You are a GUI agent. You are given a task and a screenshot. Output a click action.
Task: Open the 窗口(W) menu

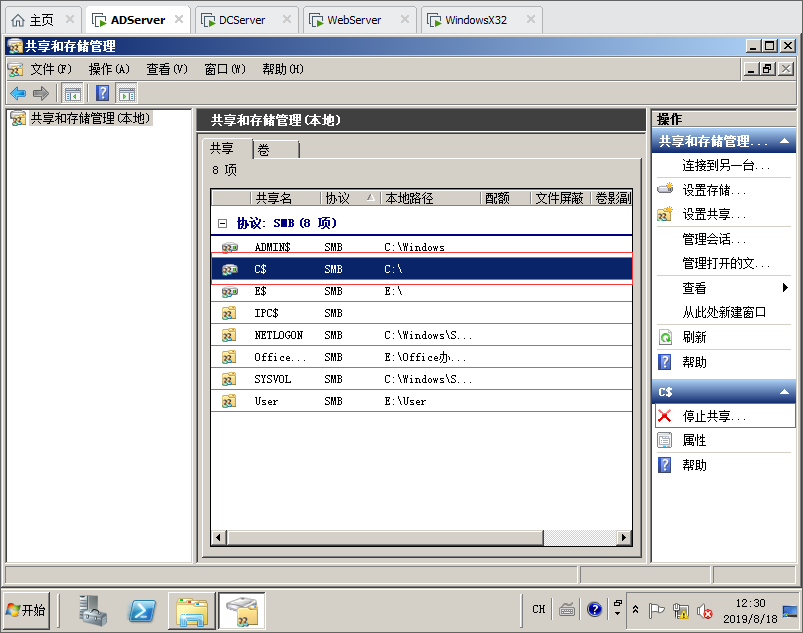(225, 69)
